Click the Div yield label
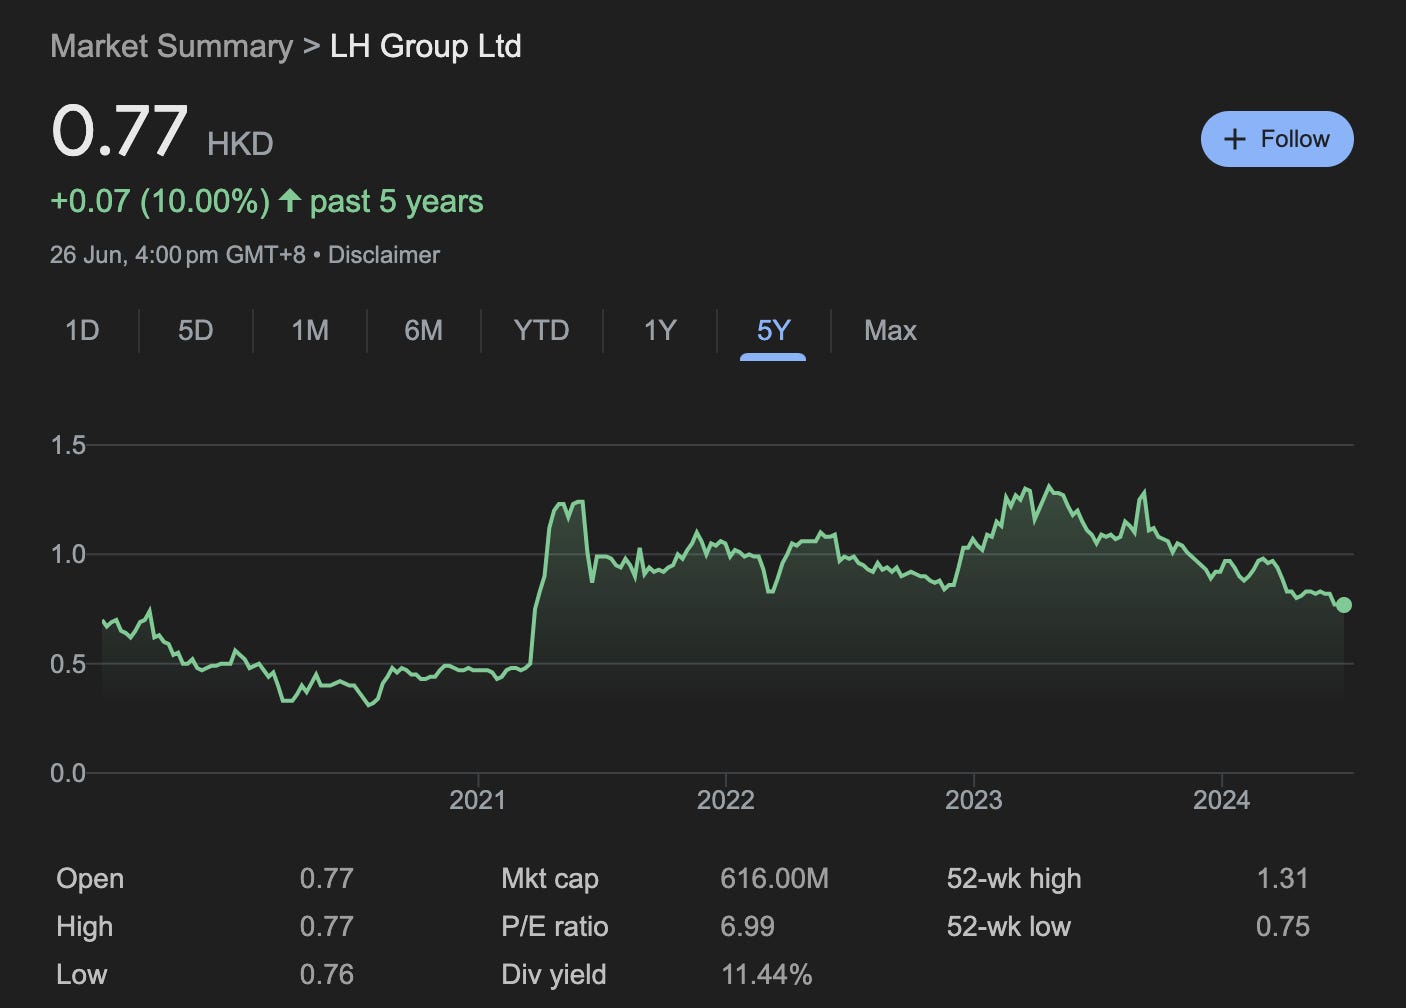Image resolution: width=1406 pixels, height=1008 pixels. tap(554, 975)
